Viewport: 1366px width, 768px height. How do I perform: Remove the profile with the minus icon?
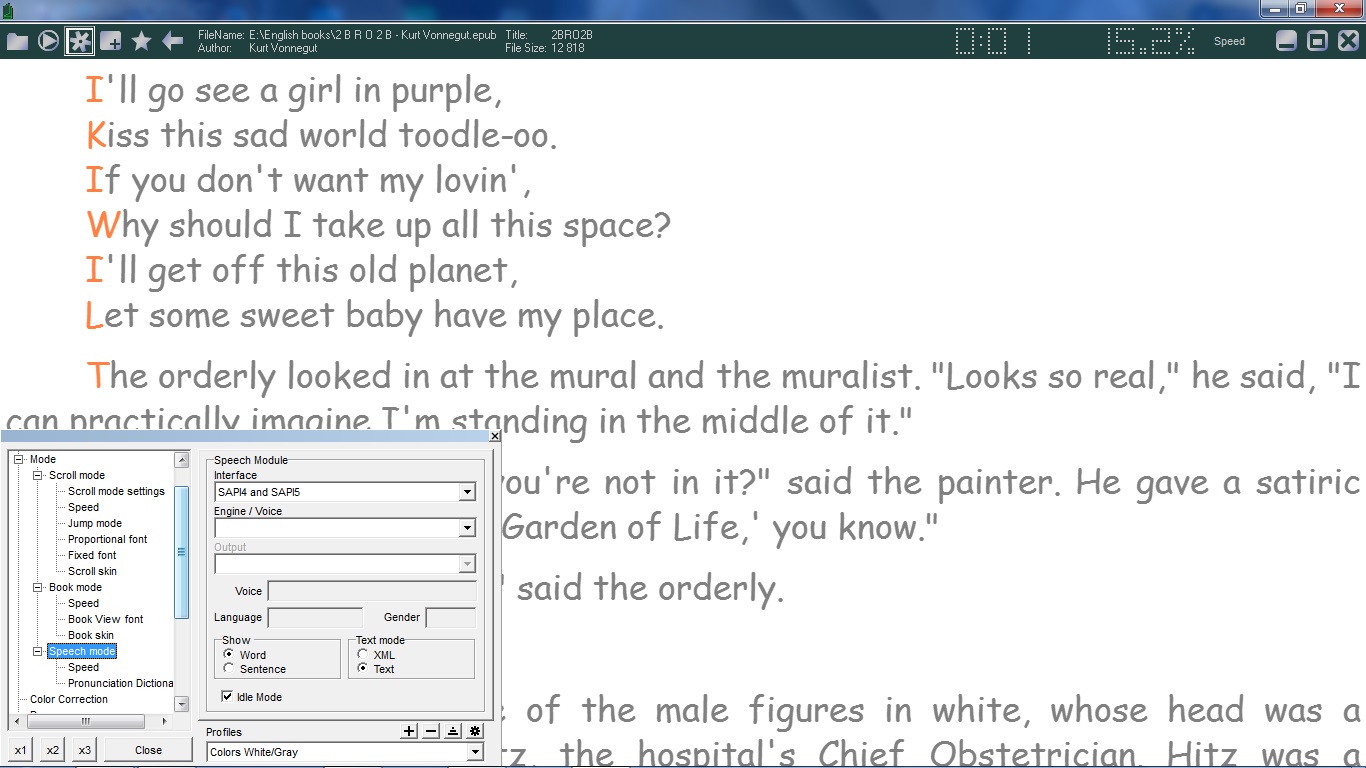(431, 732)
